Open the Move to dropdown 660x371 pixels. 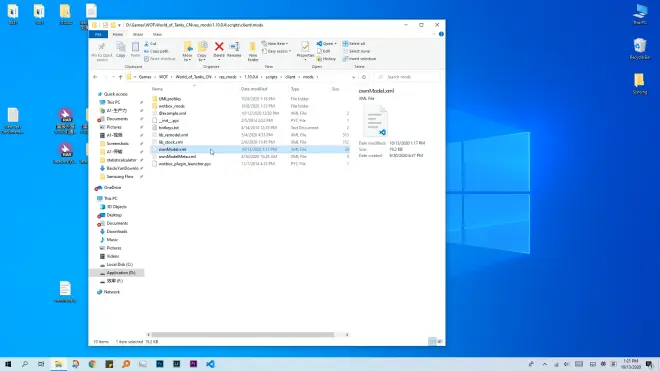187,57
